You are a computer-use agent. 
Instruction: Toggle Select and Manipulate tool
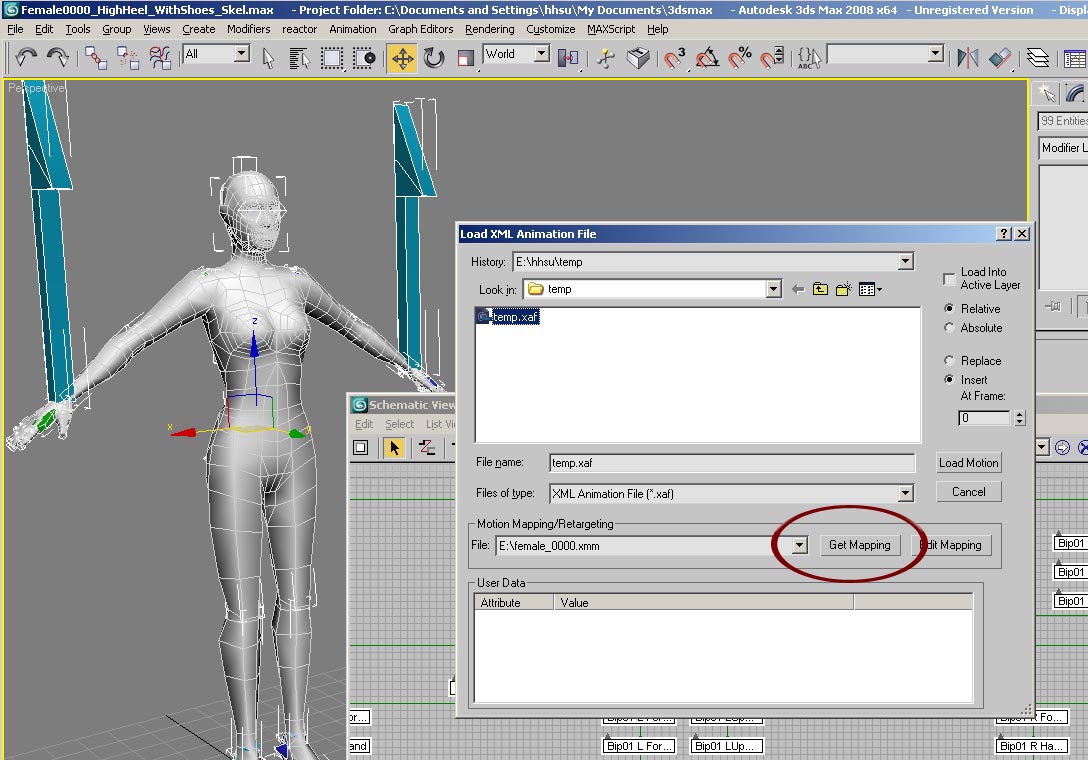pyautogui.click(x=606, y=57)
